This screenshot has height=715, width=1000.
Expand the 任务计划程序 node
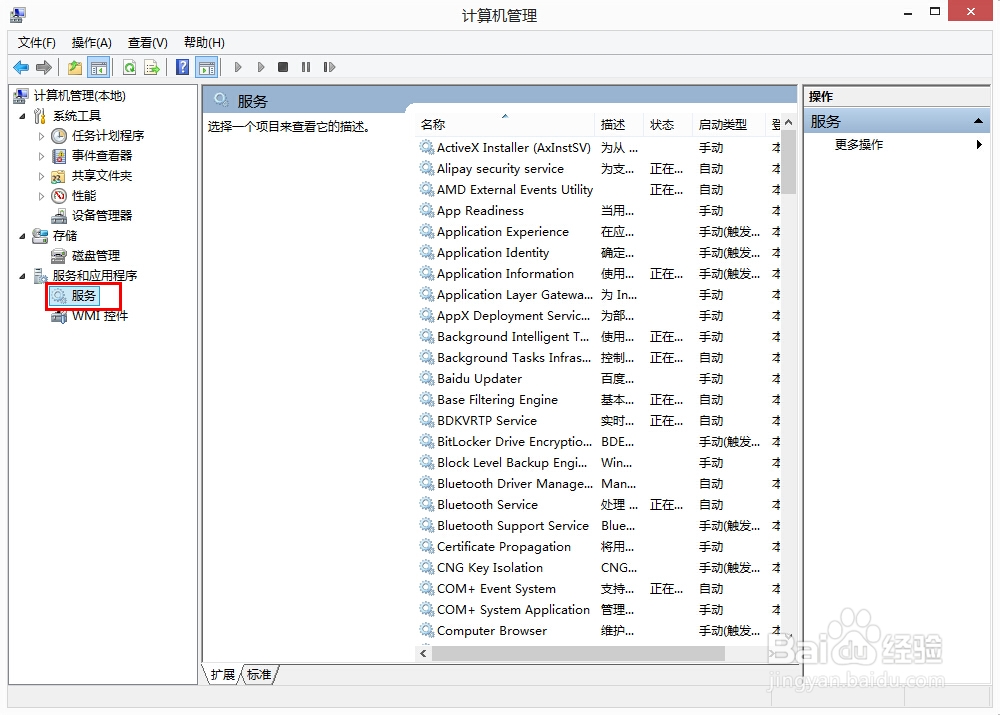pyautogui.click(x=42, y=135)
